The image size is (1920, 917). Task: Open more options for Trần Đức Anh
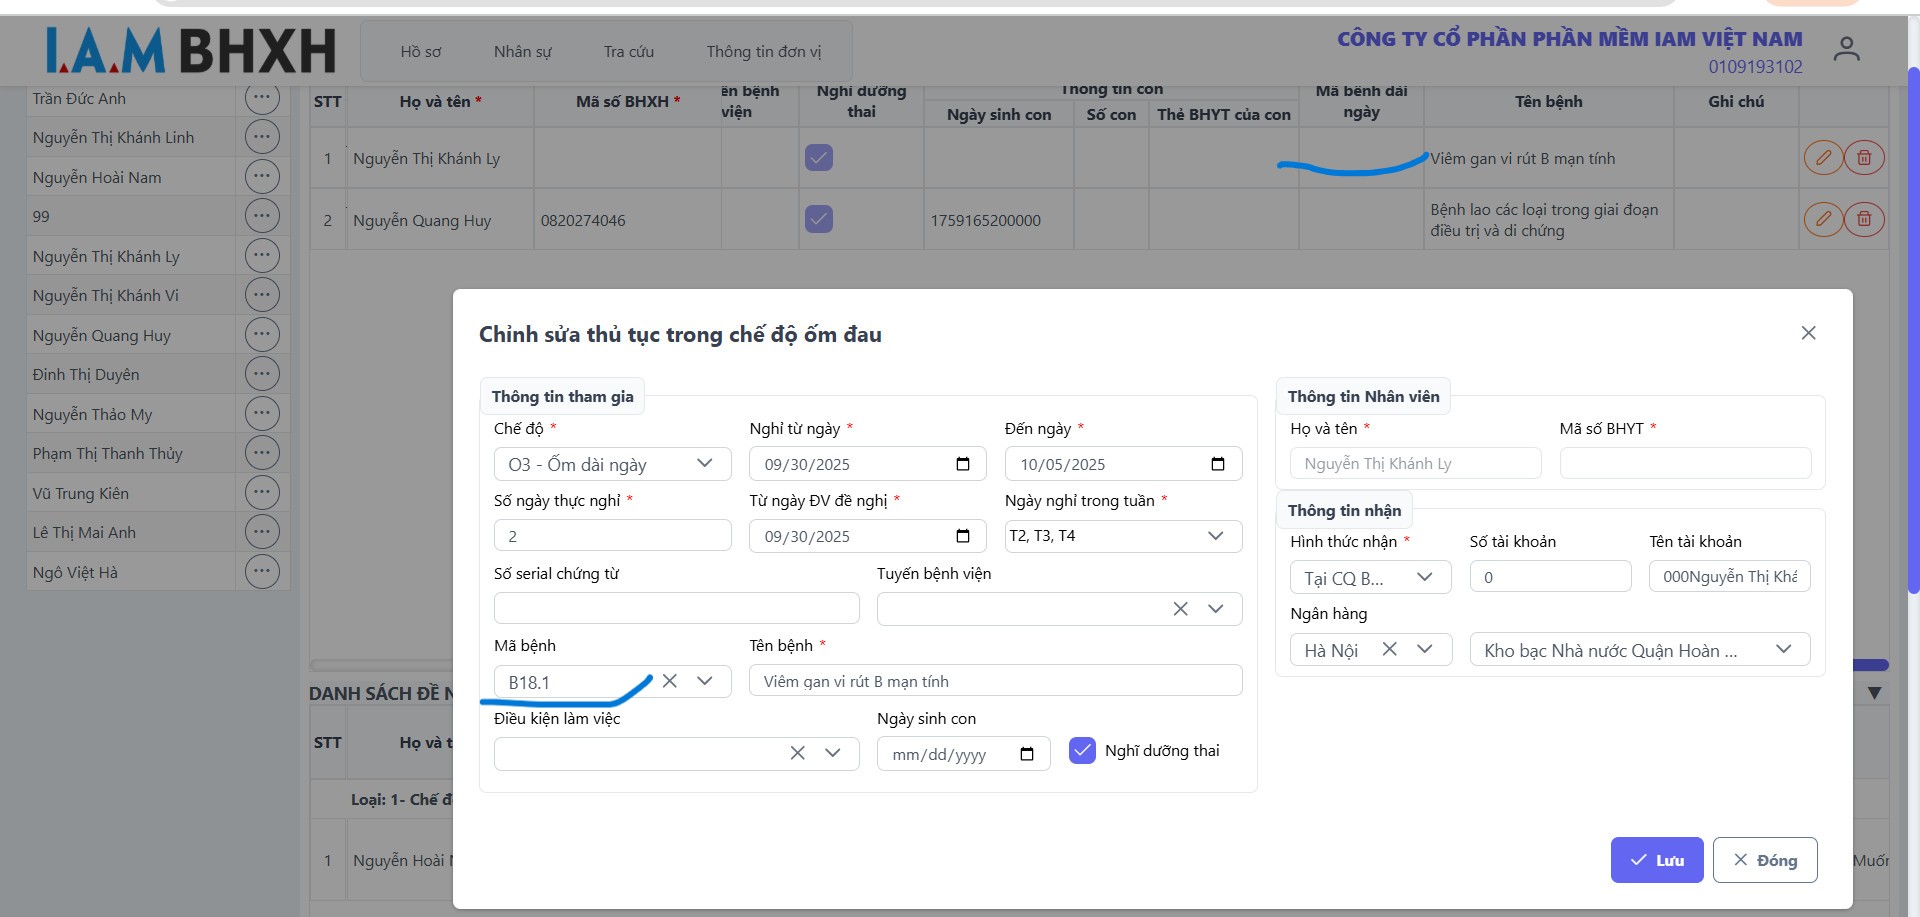click(x=262, y=98)
